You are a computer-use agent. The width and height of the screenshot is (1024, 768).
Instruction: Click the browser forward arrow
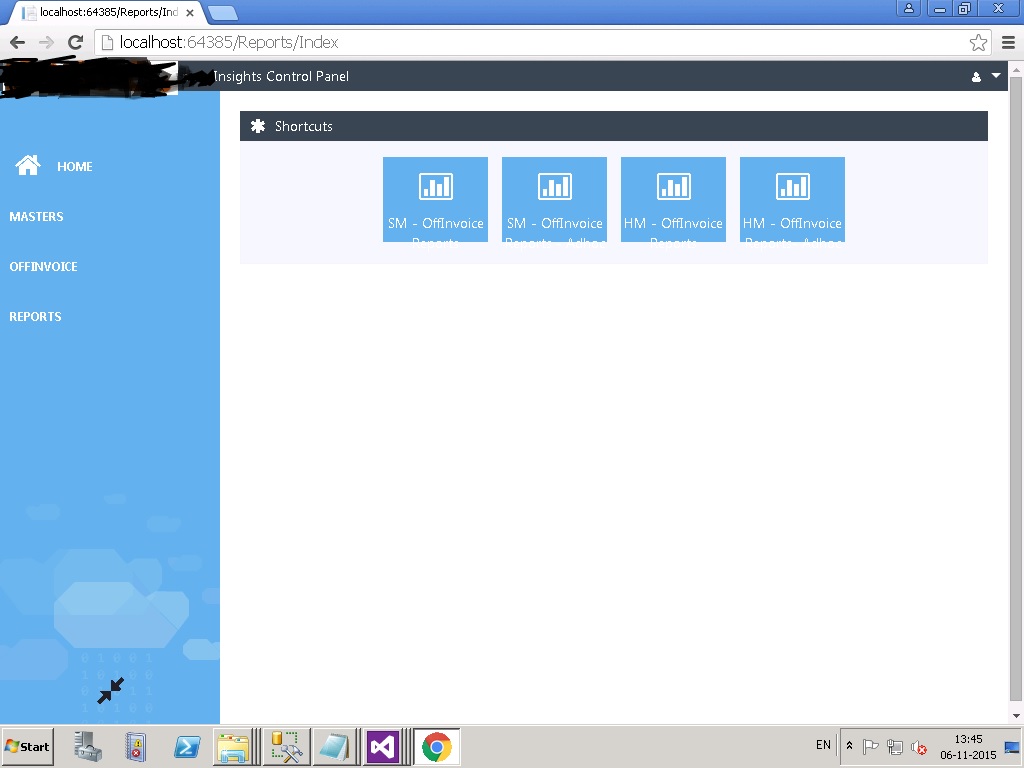click(46, 42)
